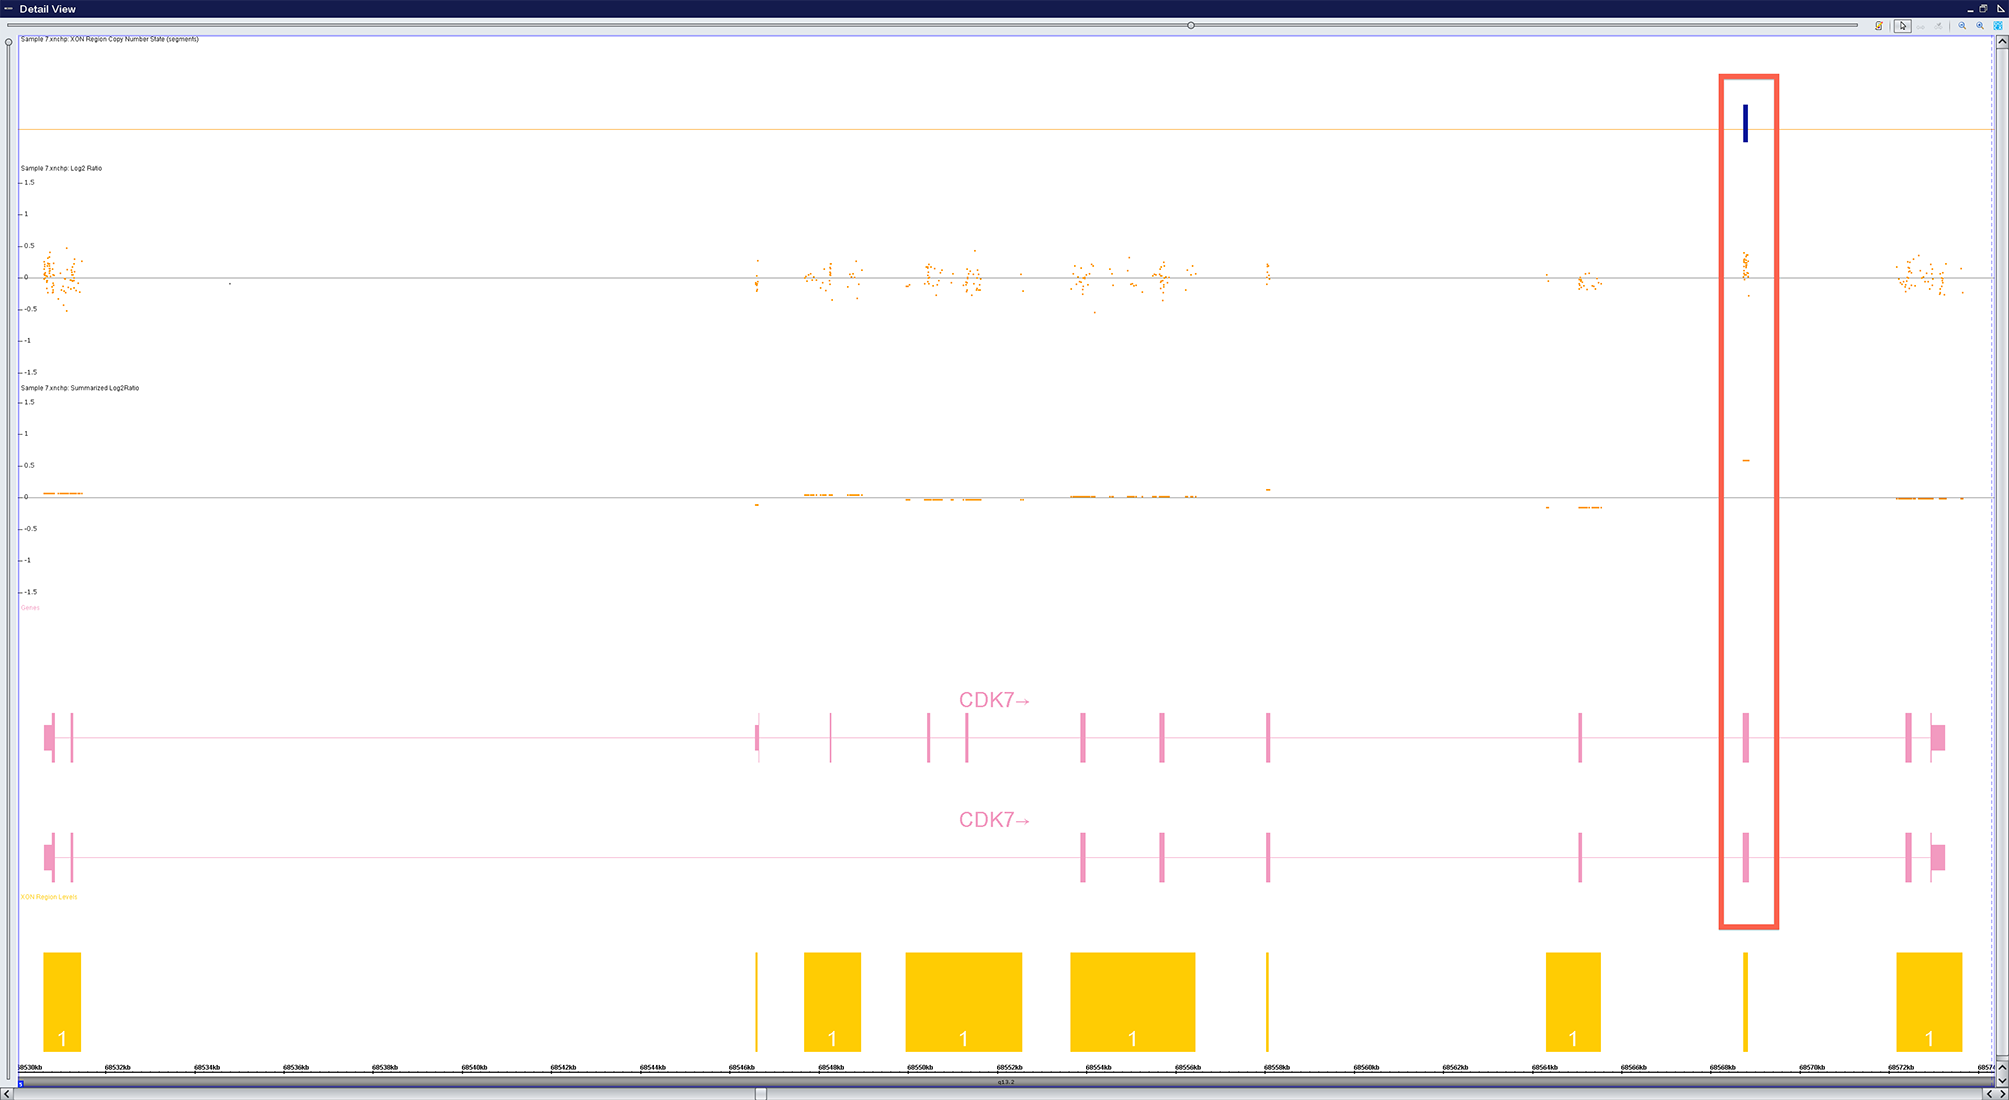Click the largest yellow XON region block
The width and height of the screenshot is (2009, 1100).
coord(1132,1000)
